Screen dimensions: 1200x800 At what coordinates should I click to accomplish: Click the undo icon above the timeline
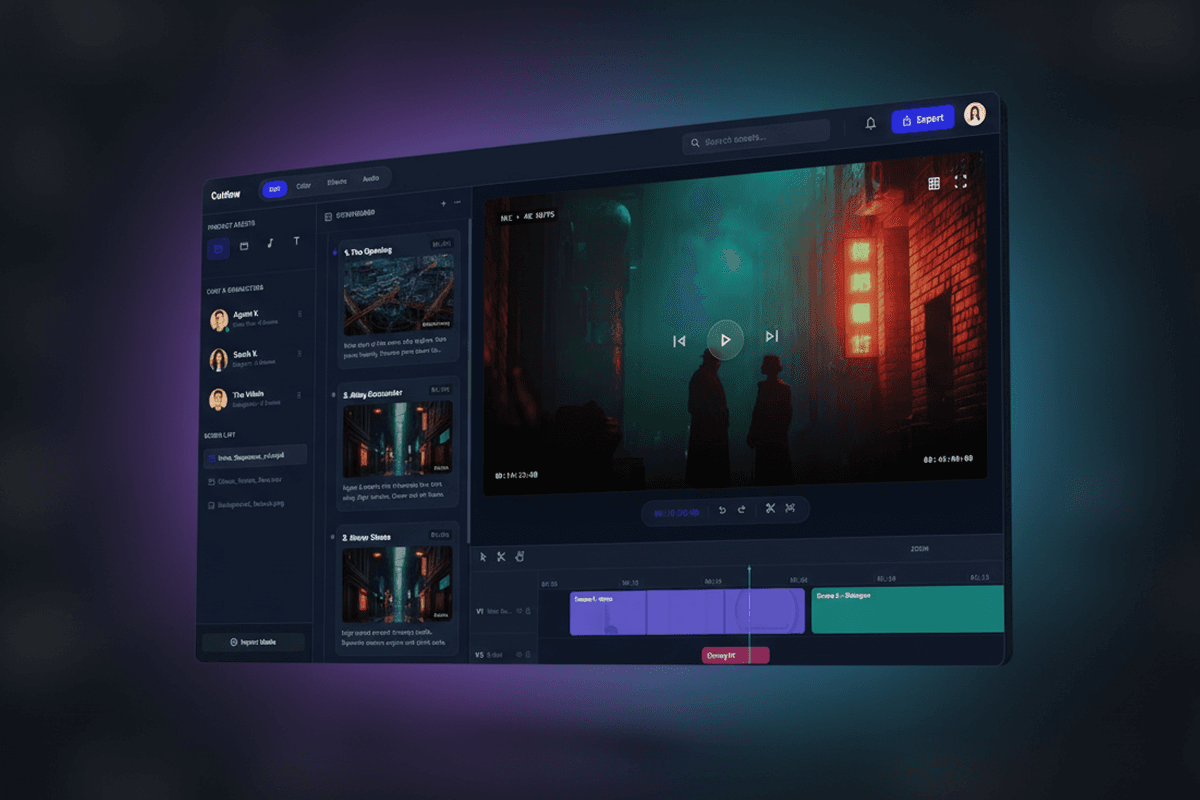pyautogui.click(x=723, y=510)
